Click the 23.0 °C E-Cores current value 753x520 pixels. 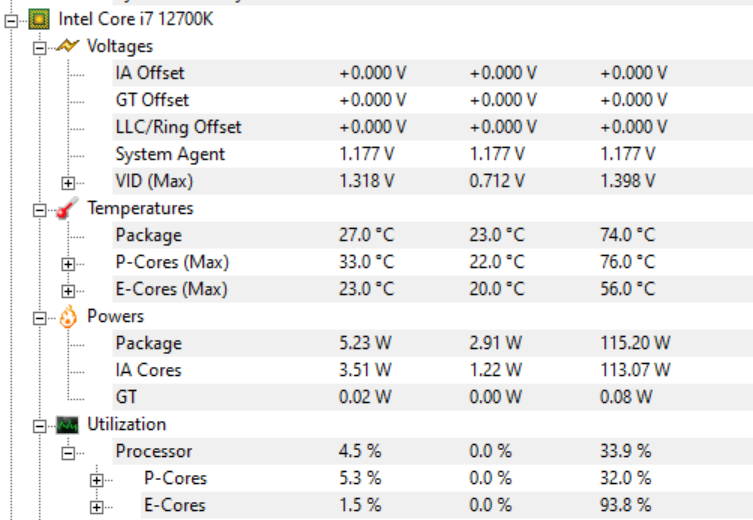366,289
